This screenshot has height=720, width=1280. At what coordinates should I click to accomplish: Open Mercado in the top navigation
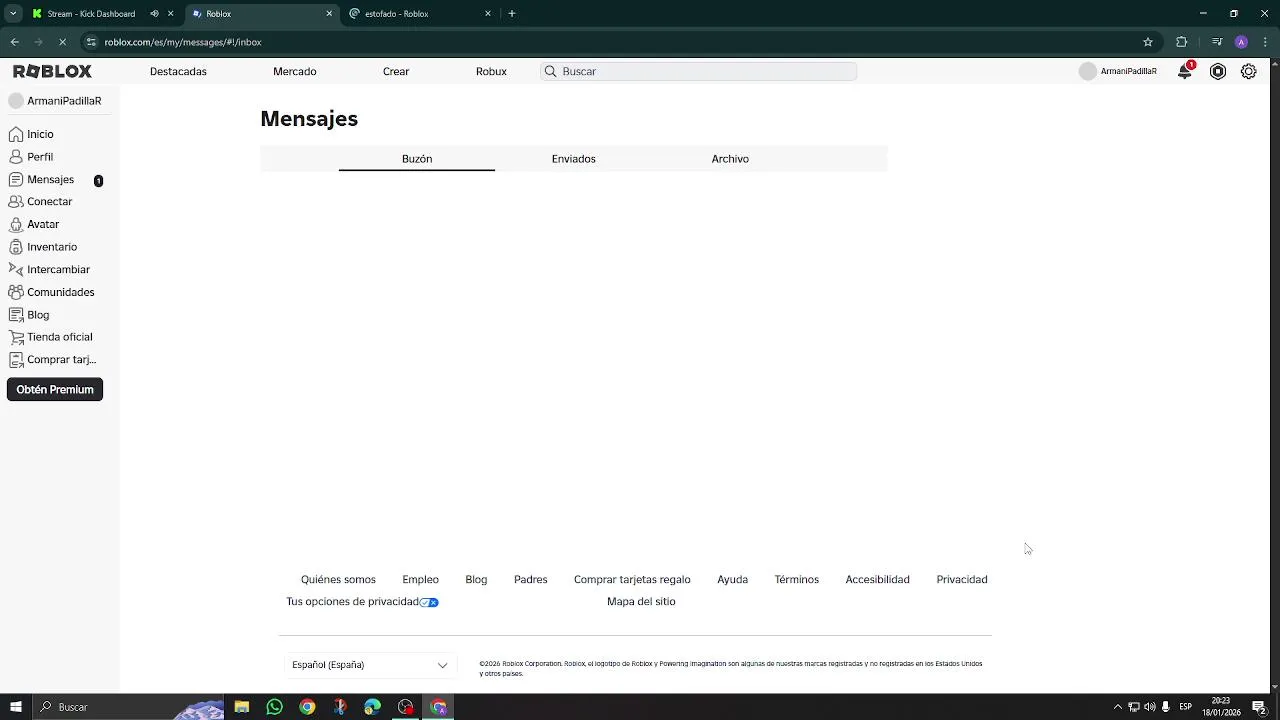point(295,72)
